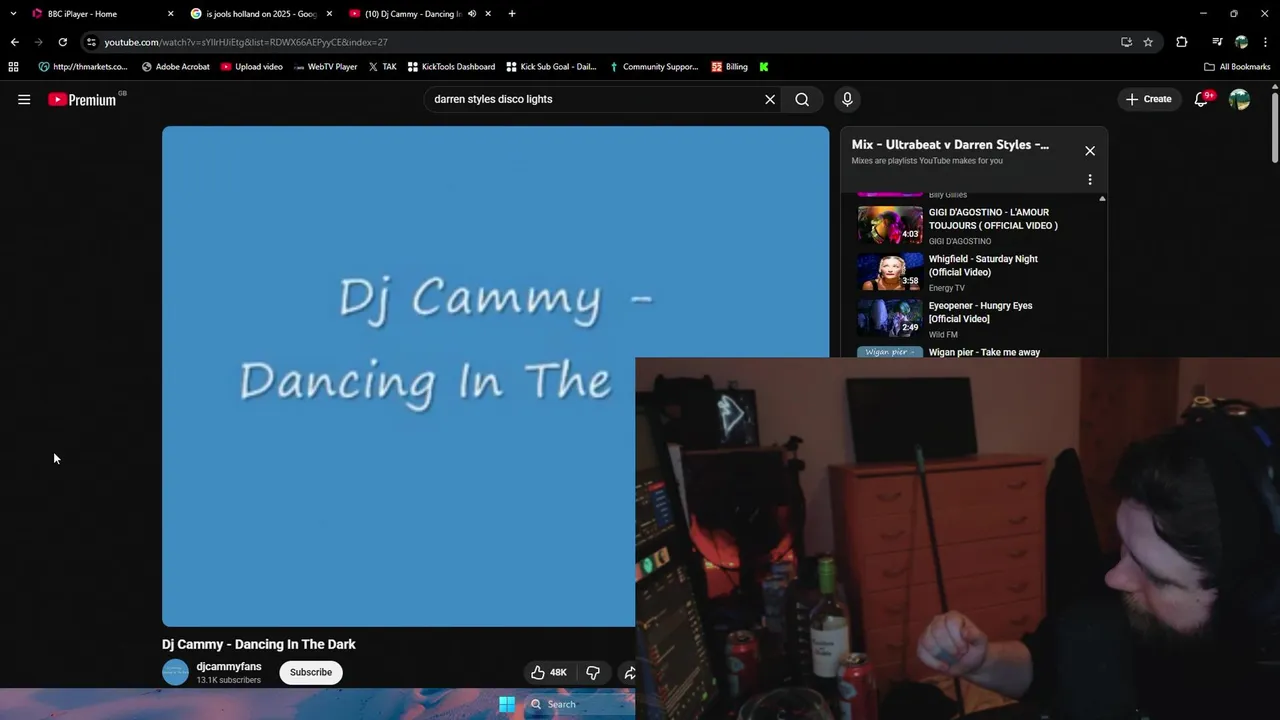View site information icon in address bar
The image size is (1280, 720).
91,42
